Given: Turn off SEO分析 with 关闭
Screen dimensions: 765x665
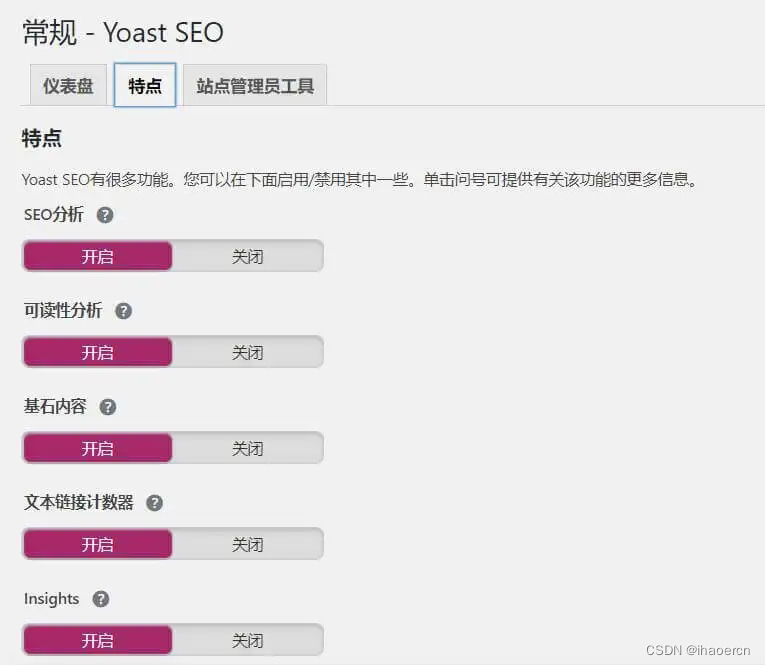Looking at the screenshot, I should click(x=248, y=256).
